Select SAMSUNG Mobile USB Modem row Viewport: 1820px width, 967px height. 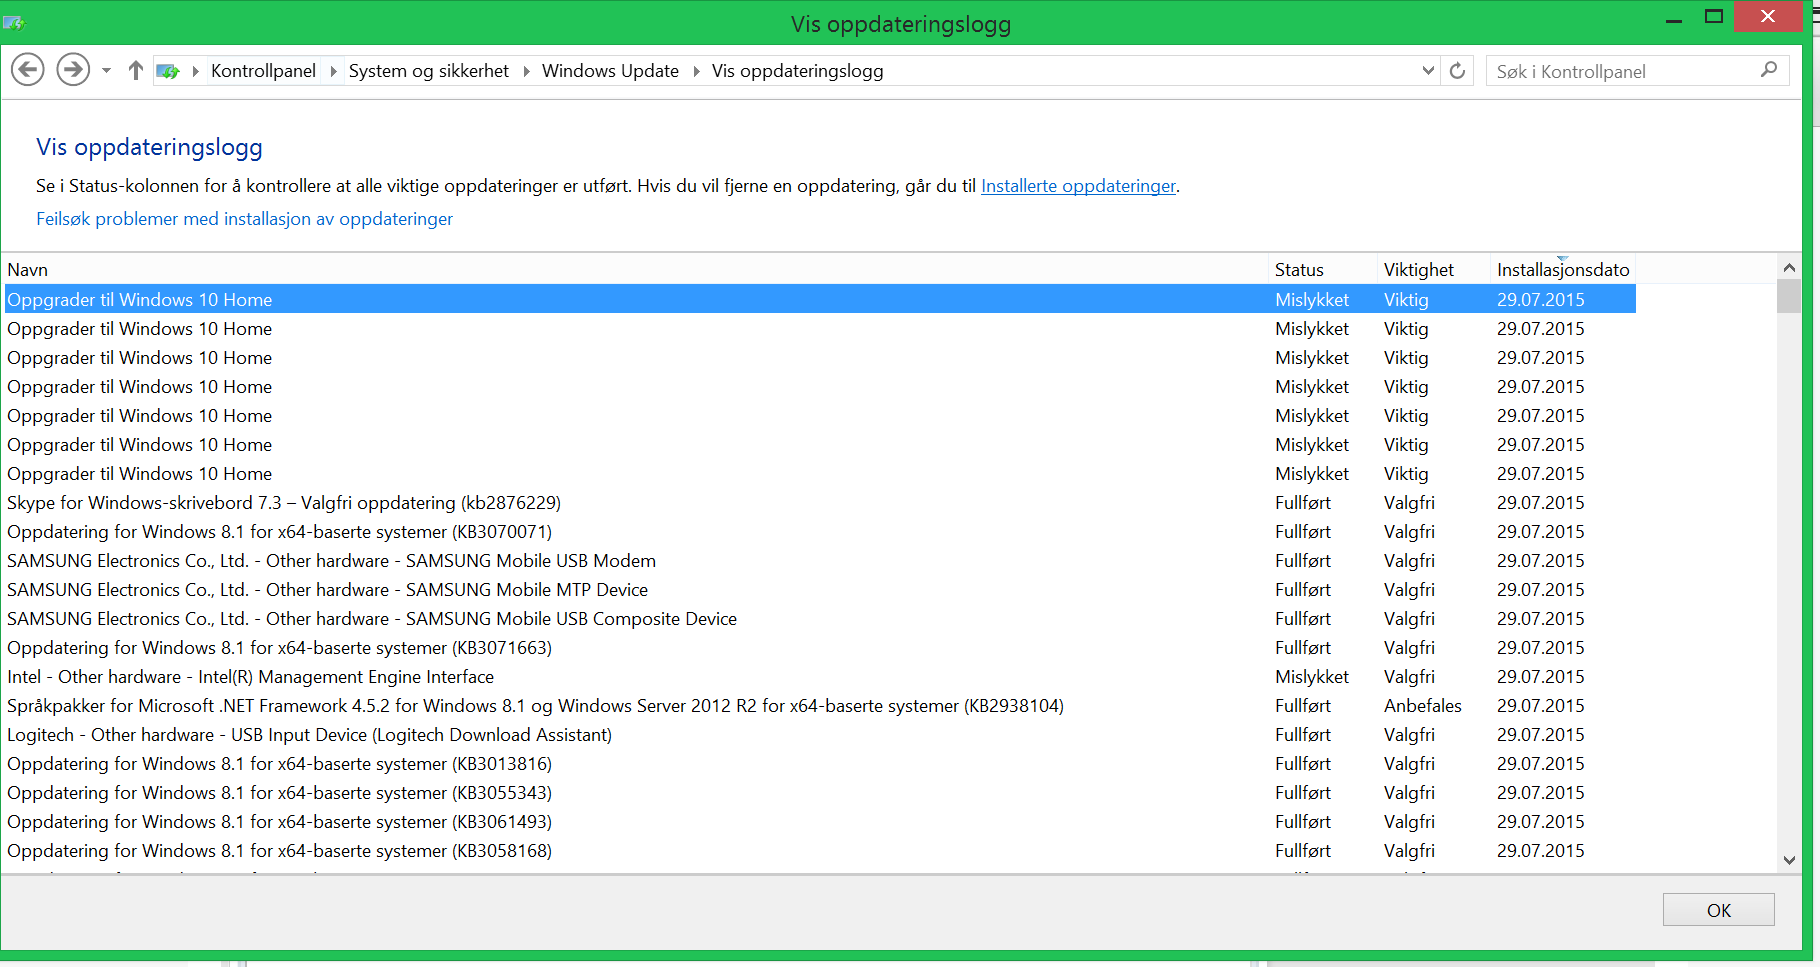coord(820,560)
